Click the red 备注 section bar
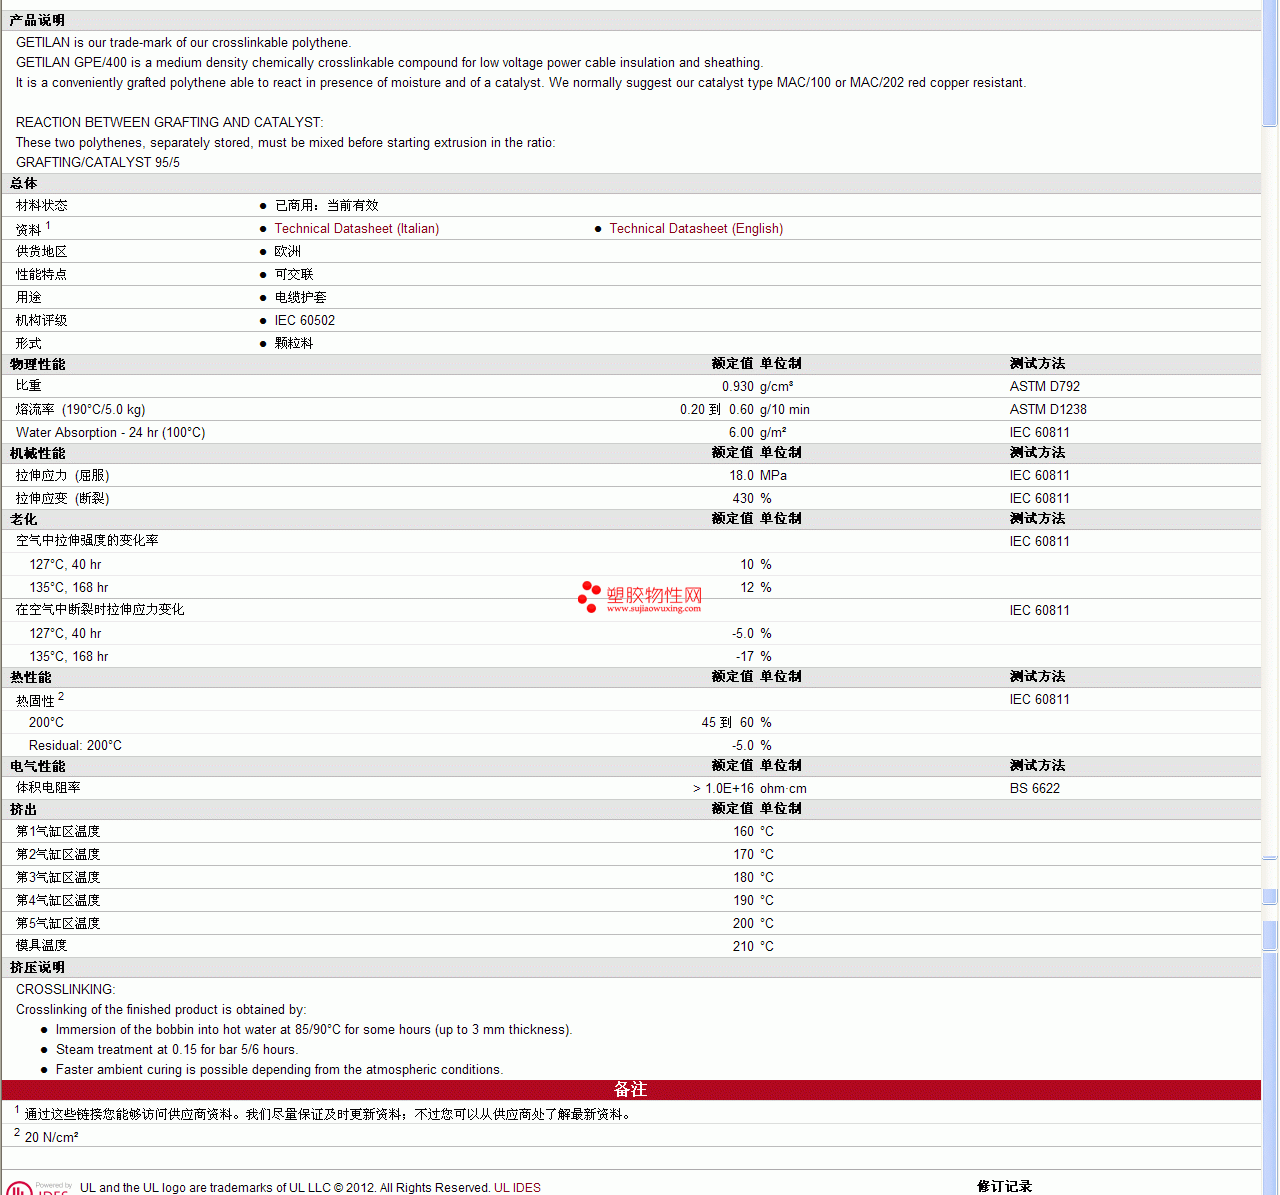The width and height of the screenshot is (1280, 1195). coord(631,1090)
